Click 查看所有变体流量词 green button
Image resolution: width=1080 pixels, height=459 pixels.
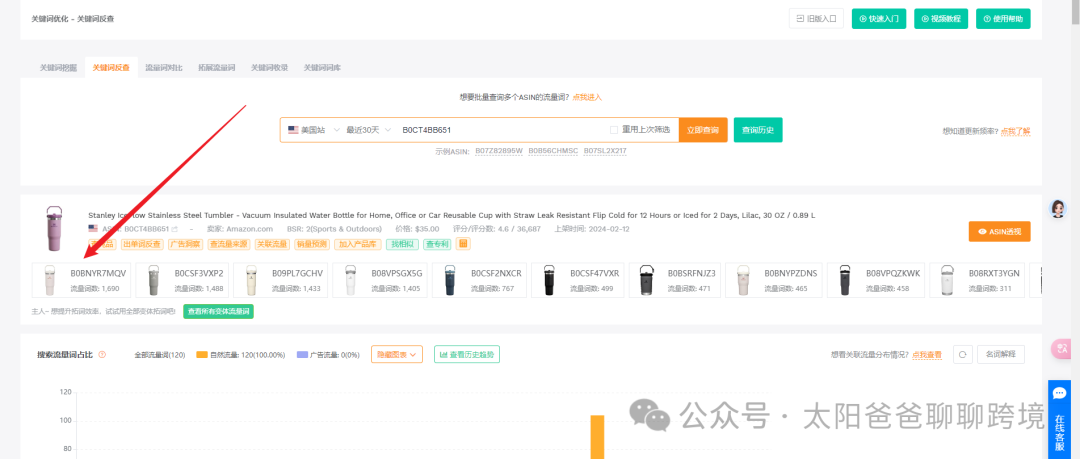pyautogui.click(x=218, y=312)
